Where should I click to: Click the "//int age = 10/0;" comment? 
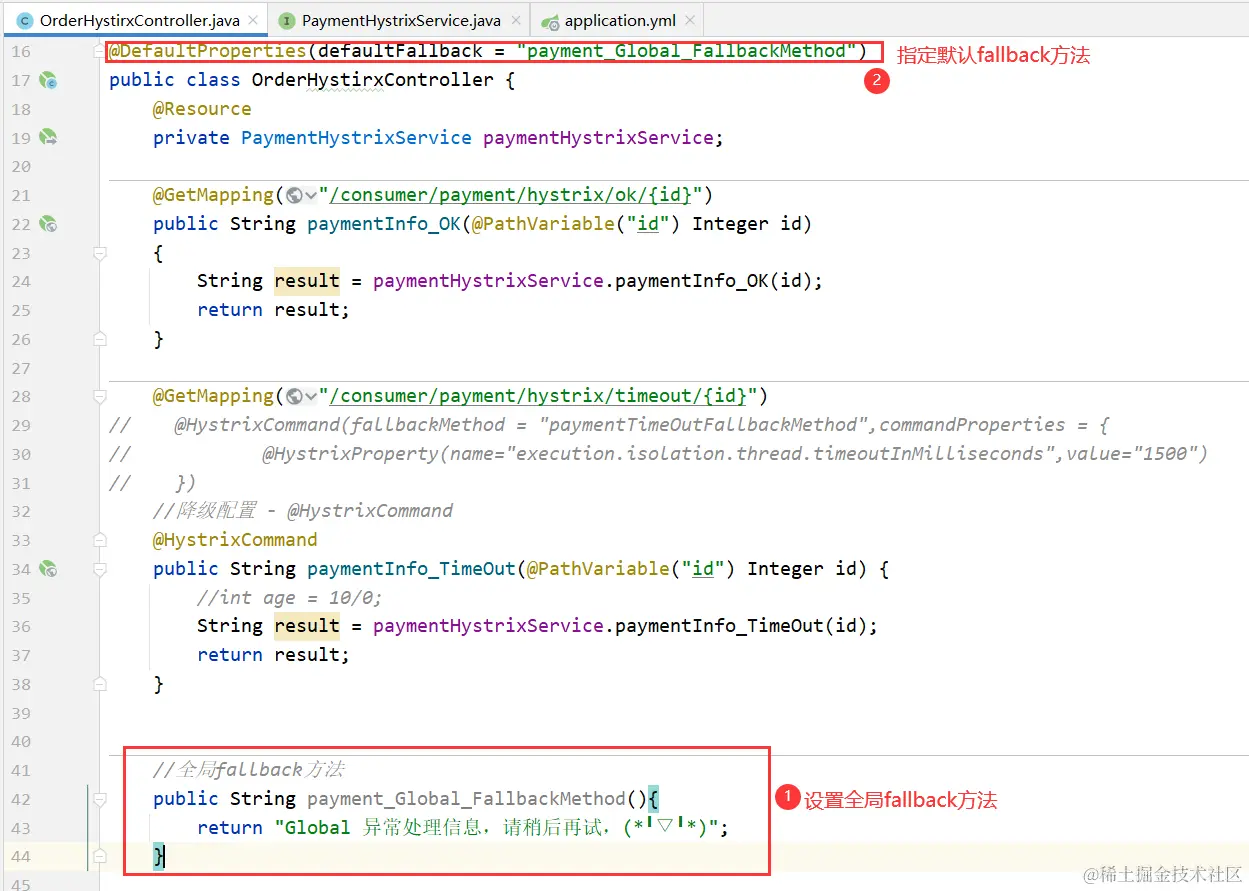(290, 598)
